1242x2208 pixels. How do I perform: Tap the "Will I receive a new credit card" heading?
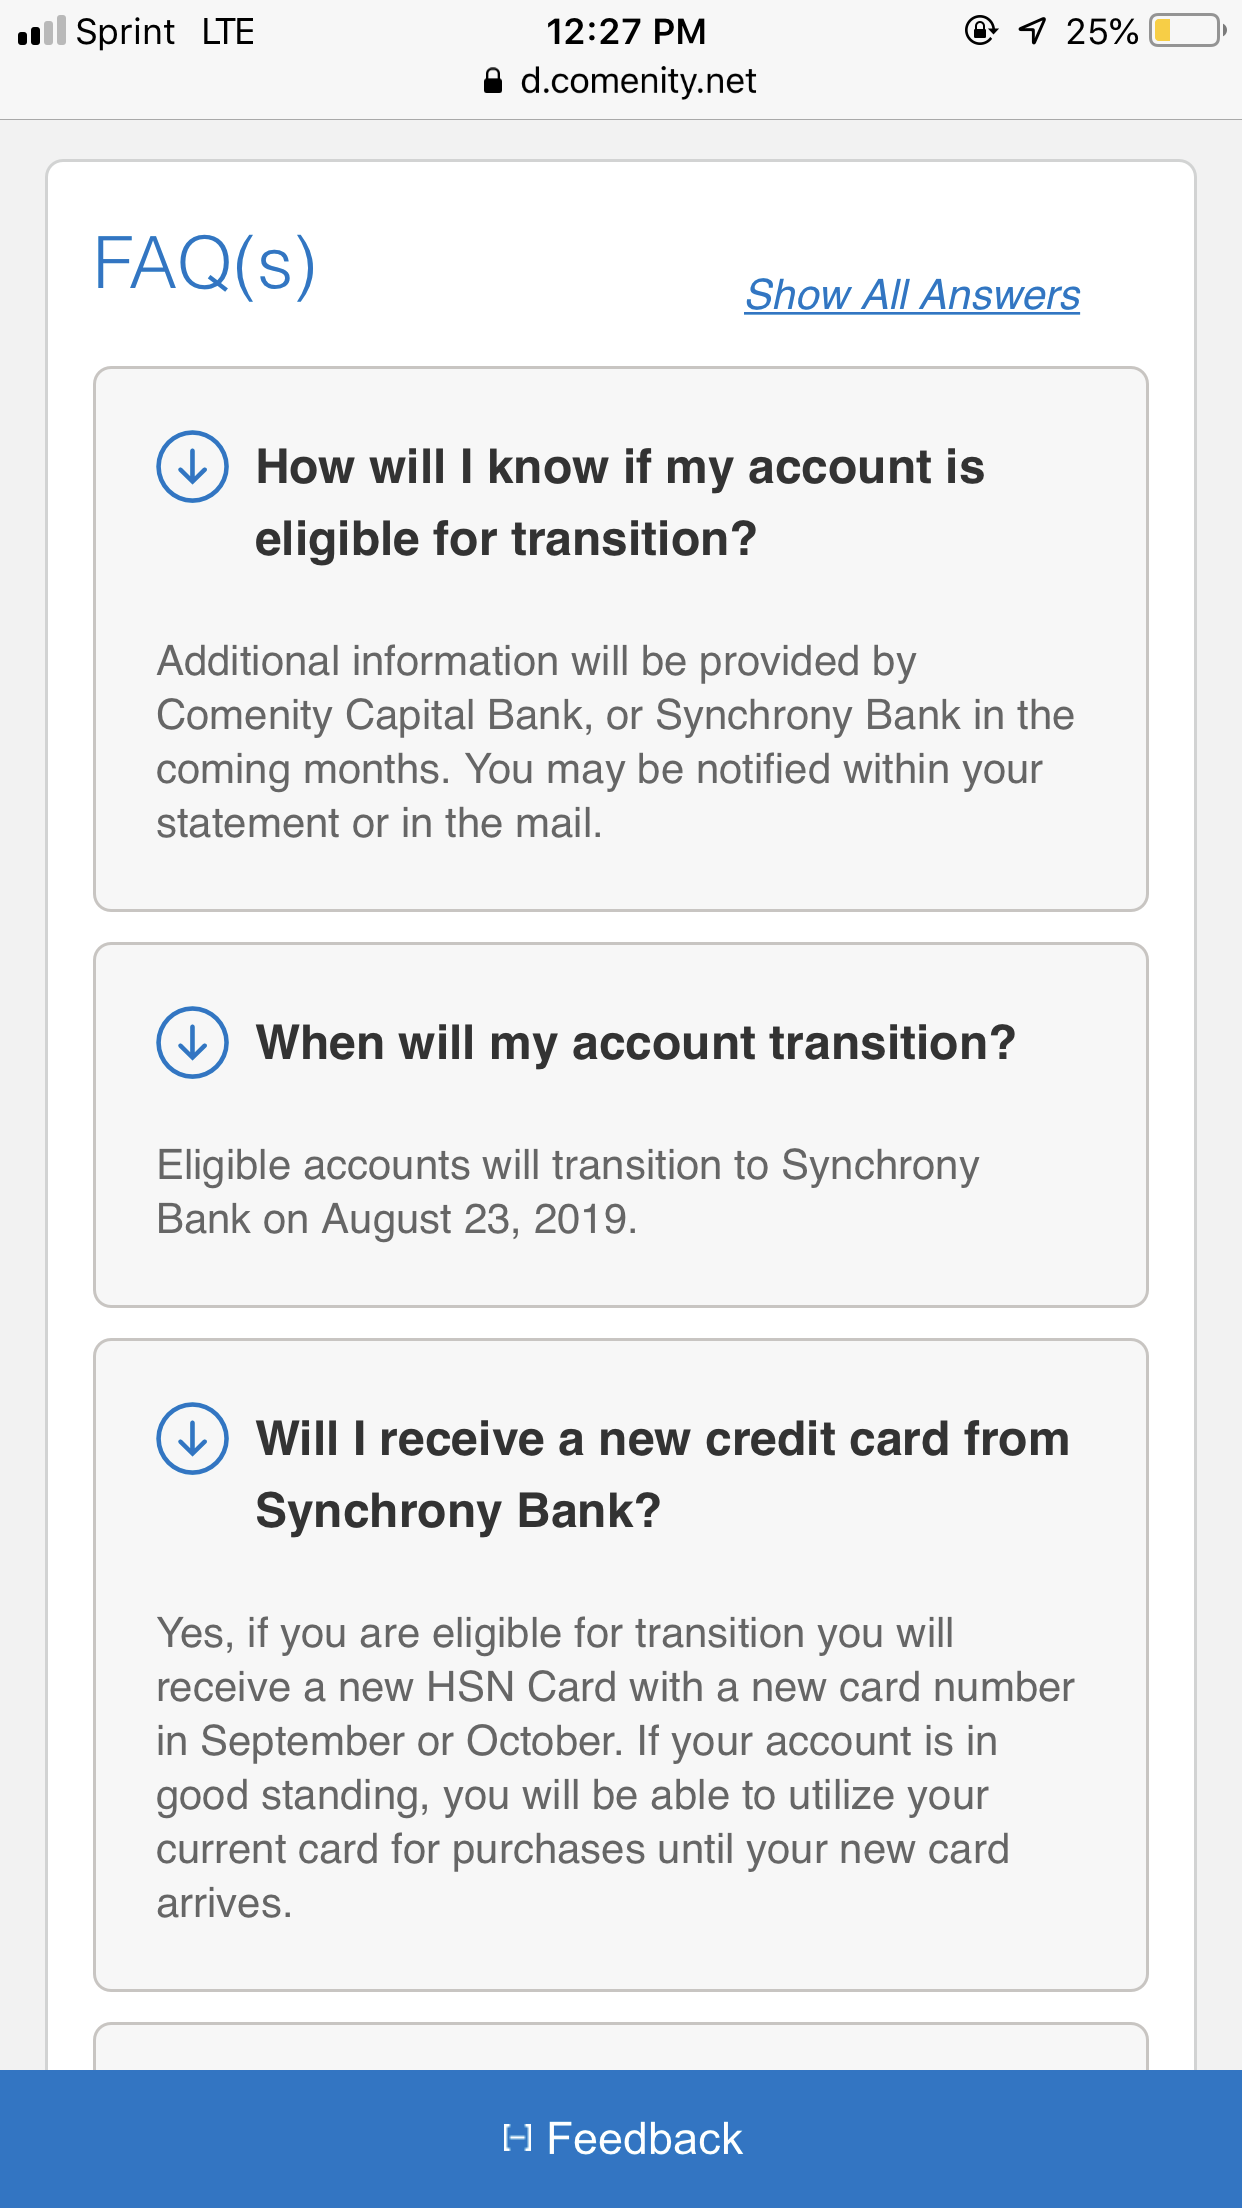[662, 1474]
